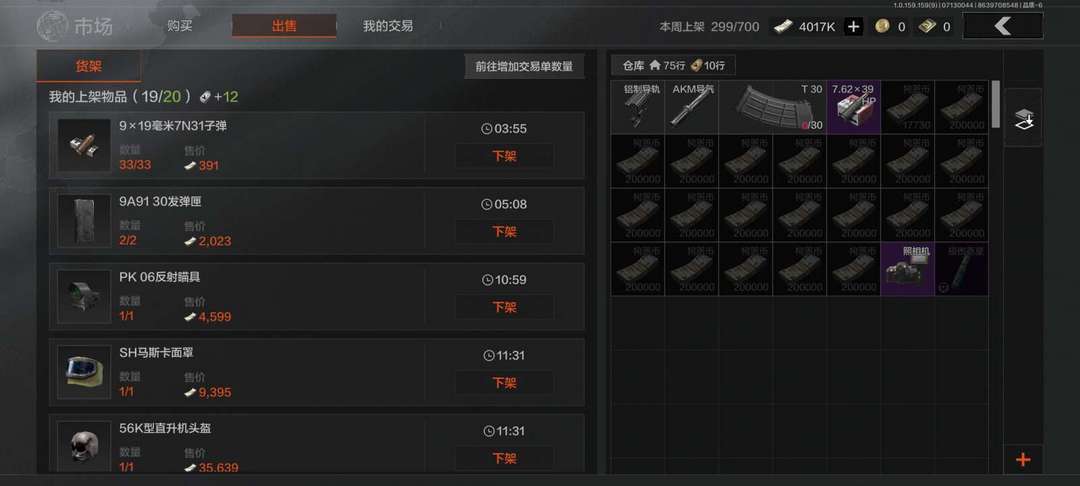Open the 购买 tab
Viewport: 1080px width, 486px height.
point(179,26)
